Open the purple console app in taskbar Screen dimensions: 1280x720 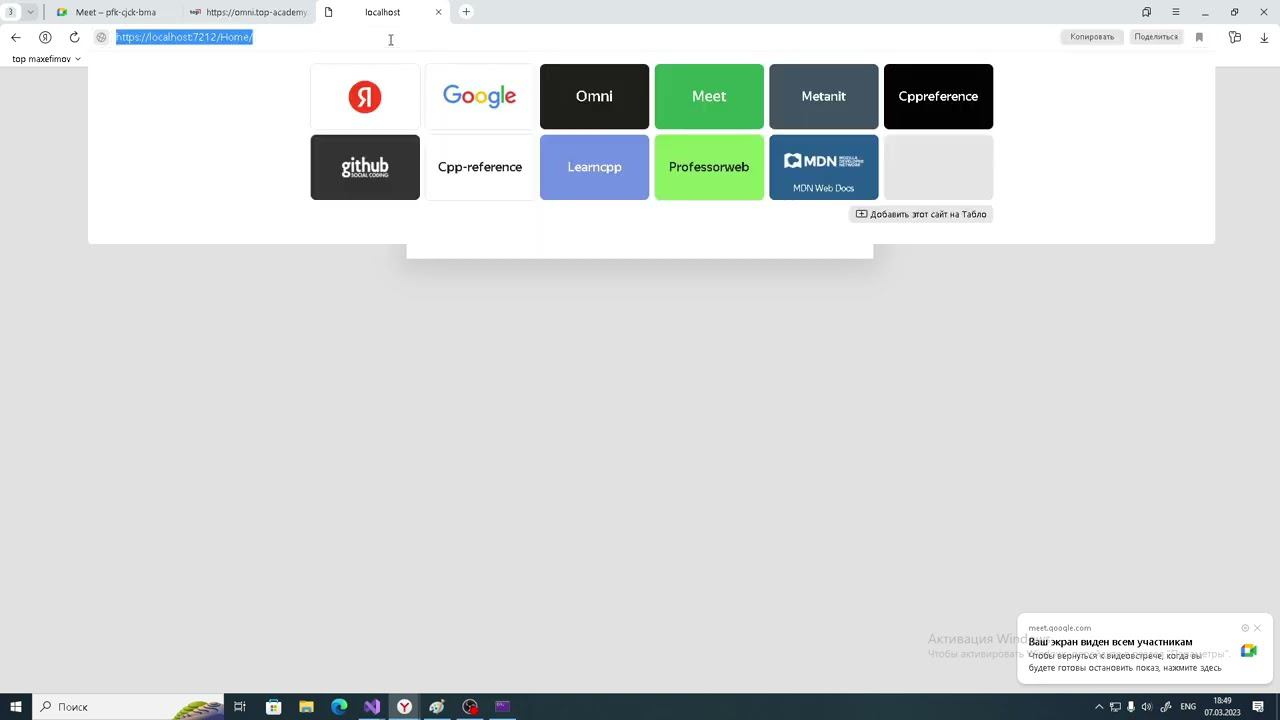pyautogui.click(x=503, y=707)
